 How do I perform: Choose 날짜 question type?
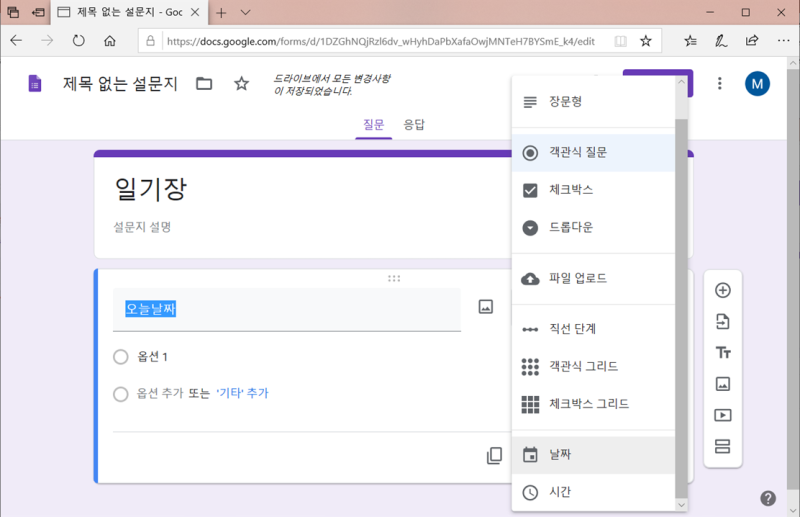(x=593, y=455)
